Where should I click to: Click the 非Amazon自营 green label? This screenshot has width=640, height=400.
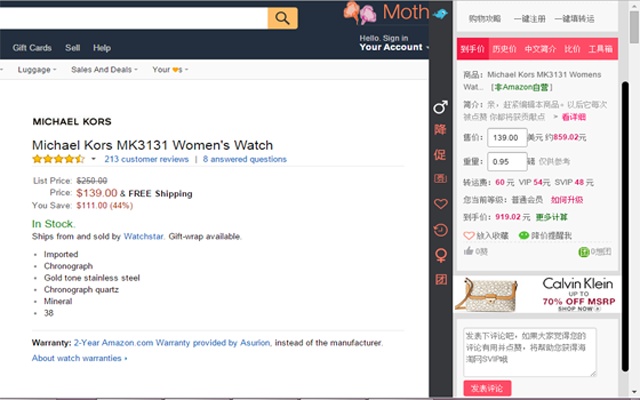point(522,87)
